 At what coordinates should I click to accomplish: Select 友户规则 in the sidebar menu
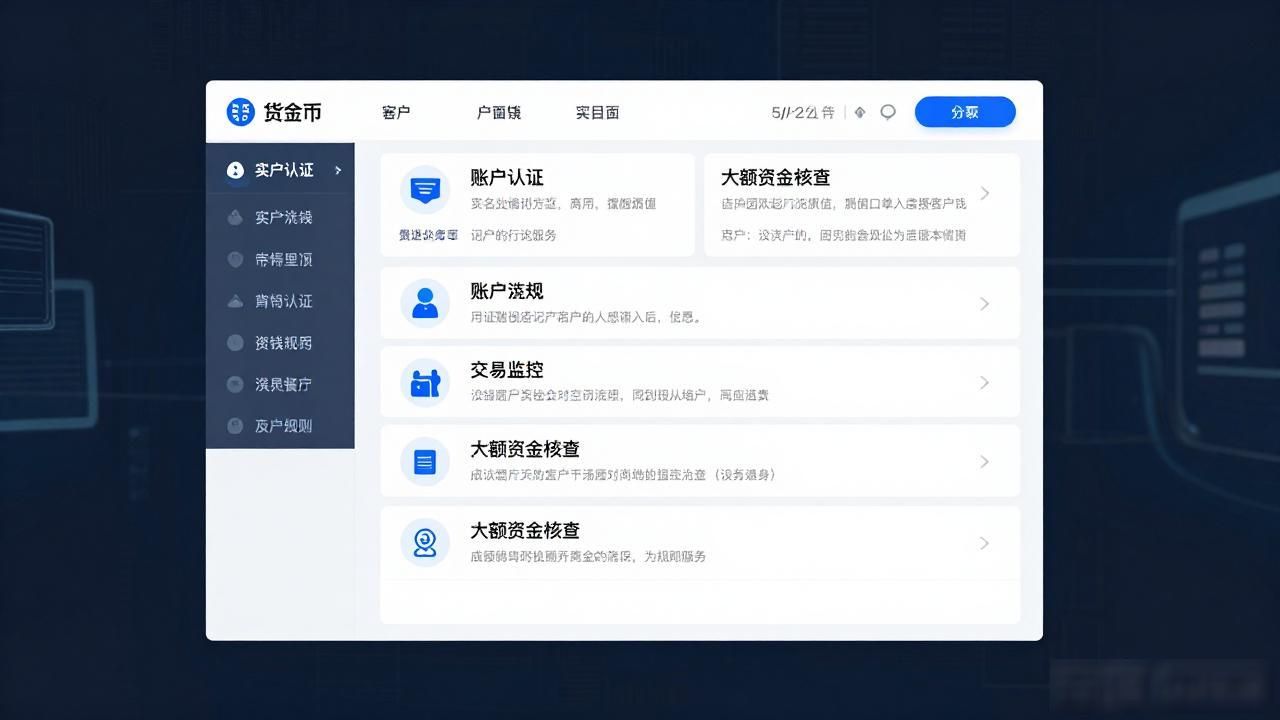point(280,425)
